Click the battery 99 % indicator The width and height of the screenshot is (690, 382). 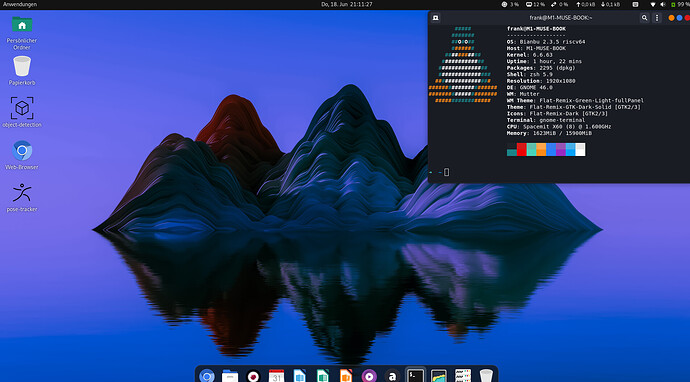(680, 4)
